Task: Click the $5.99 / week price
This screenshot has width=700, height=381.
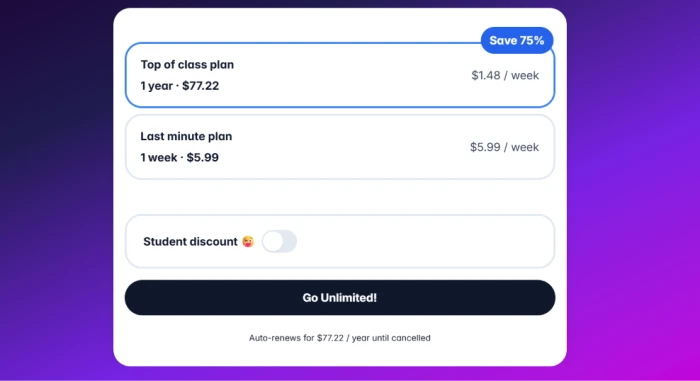Action: click(x=504, y=147)
